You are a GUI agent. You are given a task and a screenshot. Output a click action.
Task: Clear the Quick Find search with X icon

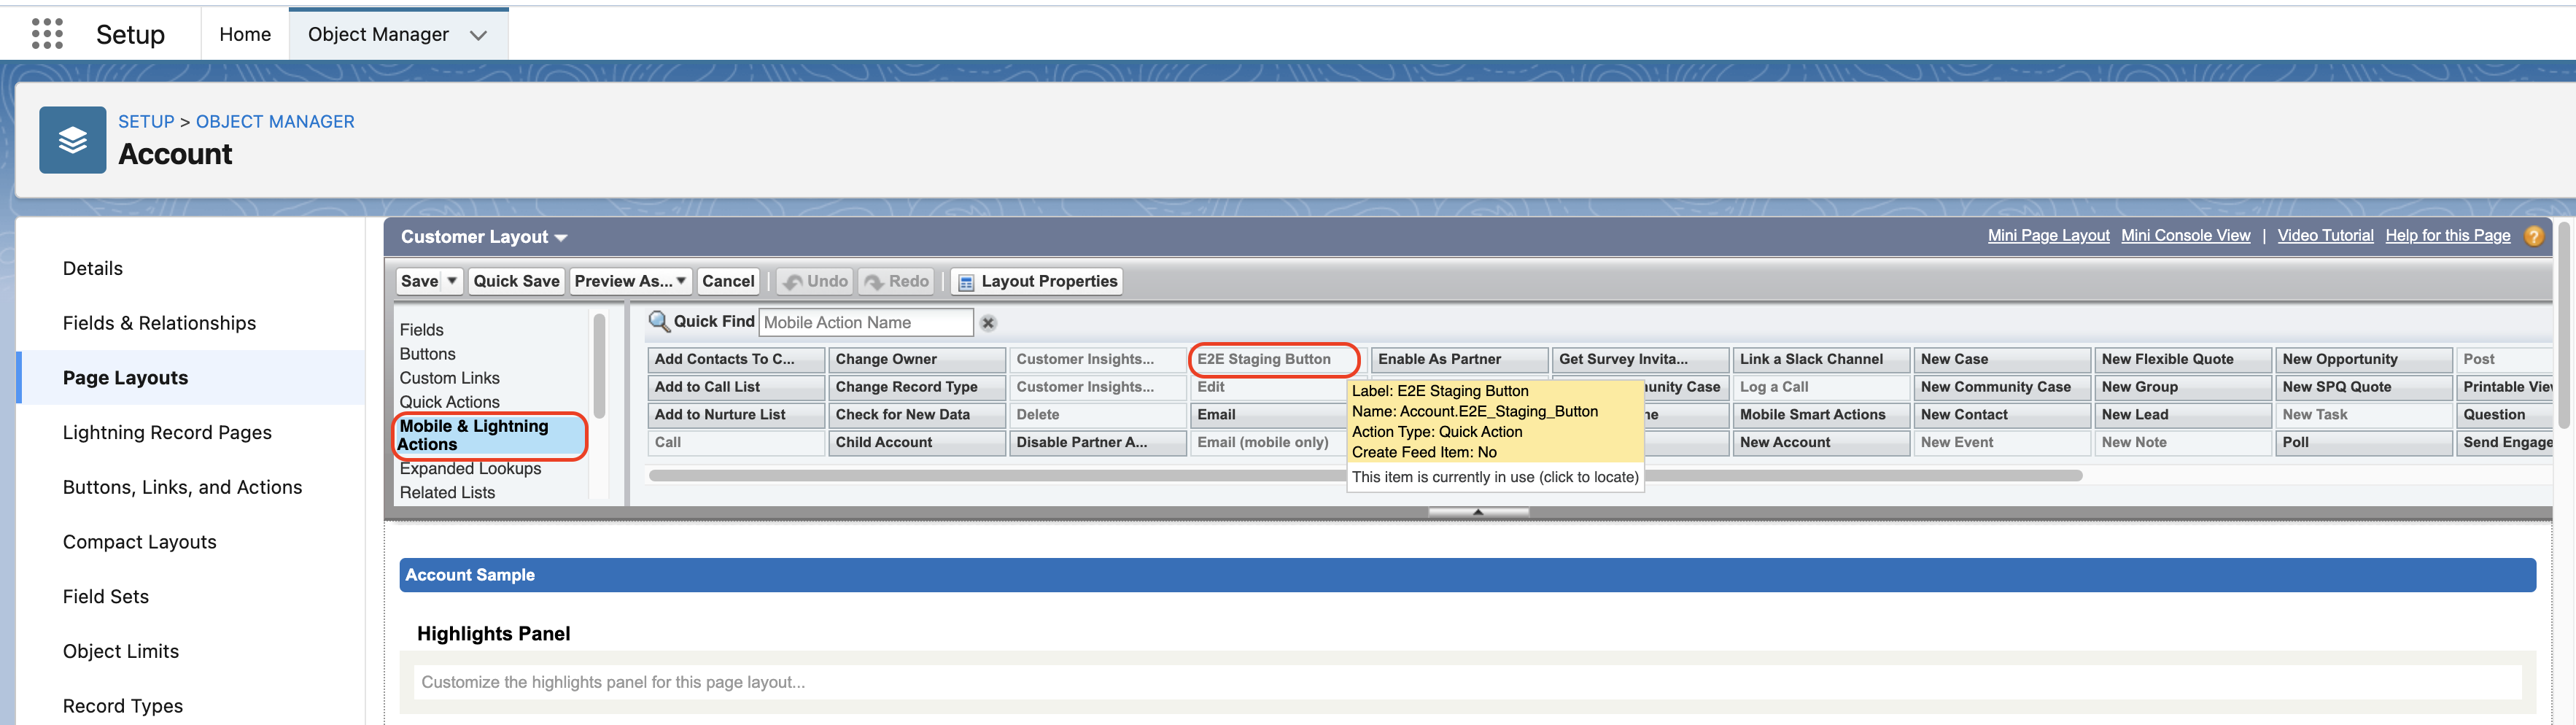[988, 323]
